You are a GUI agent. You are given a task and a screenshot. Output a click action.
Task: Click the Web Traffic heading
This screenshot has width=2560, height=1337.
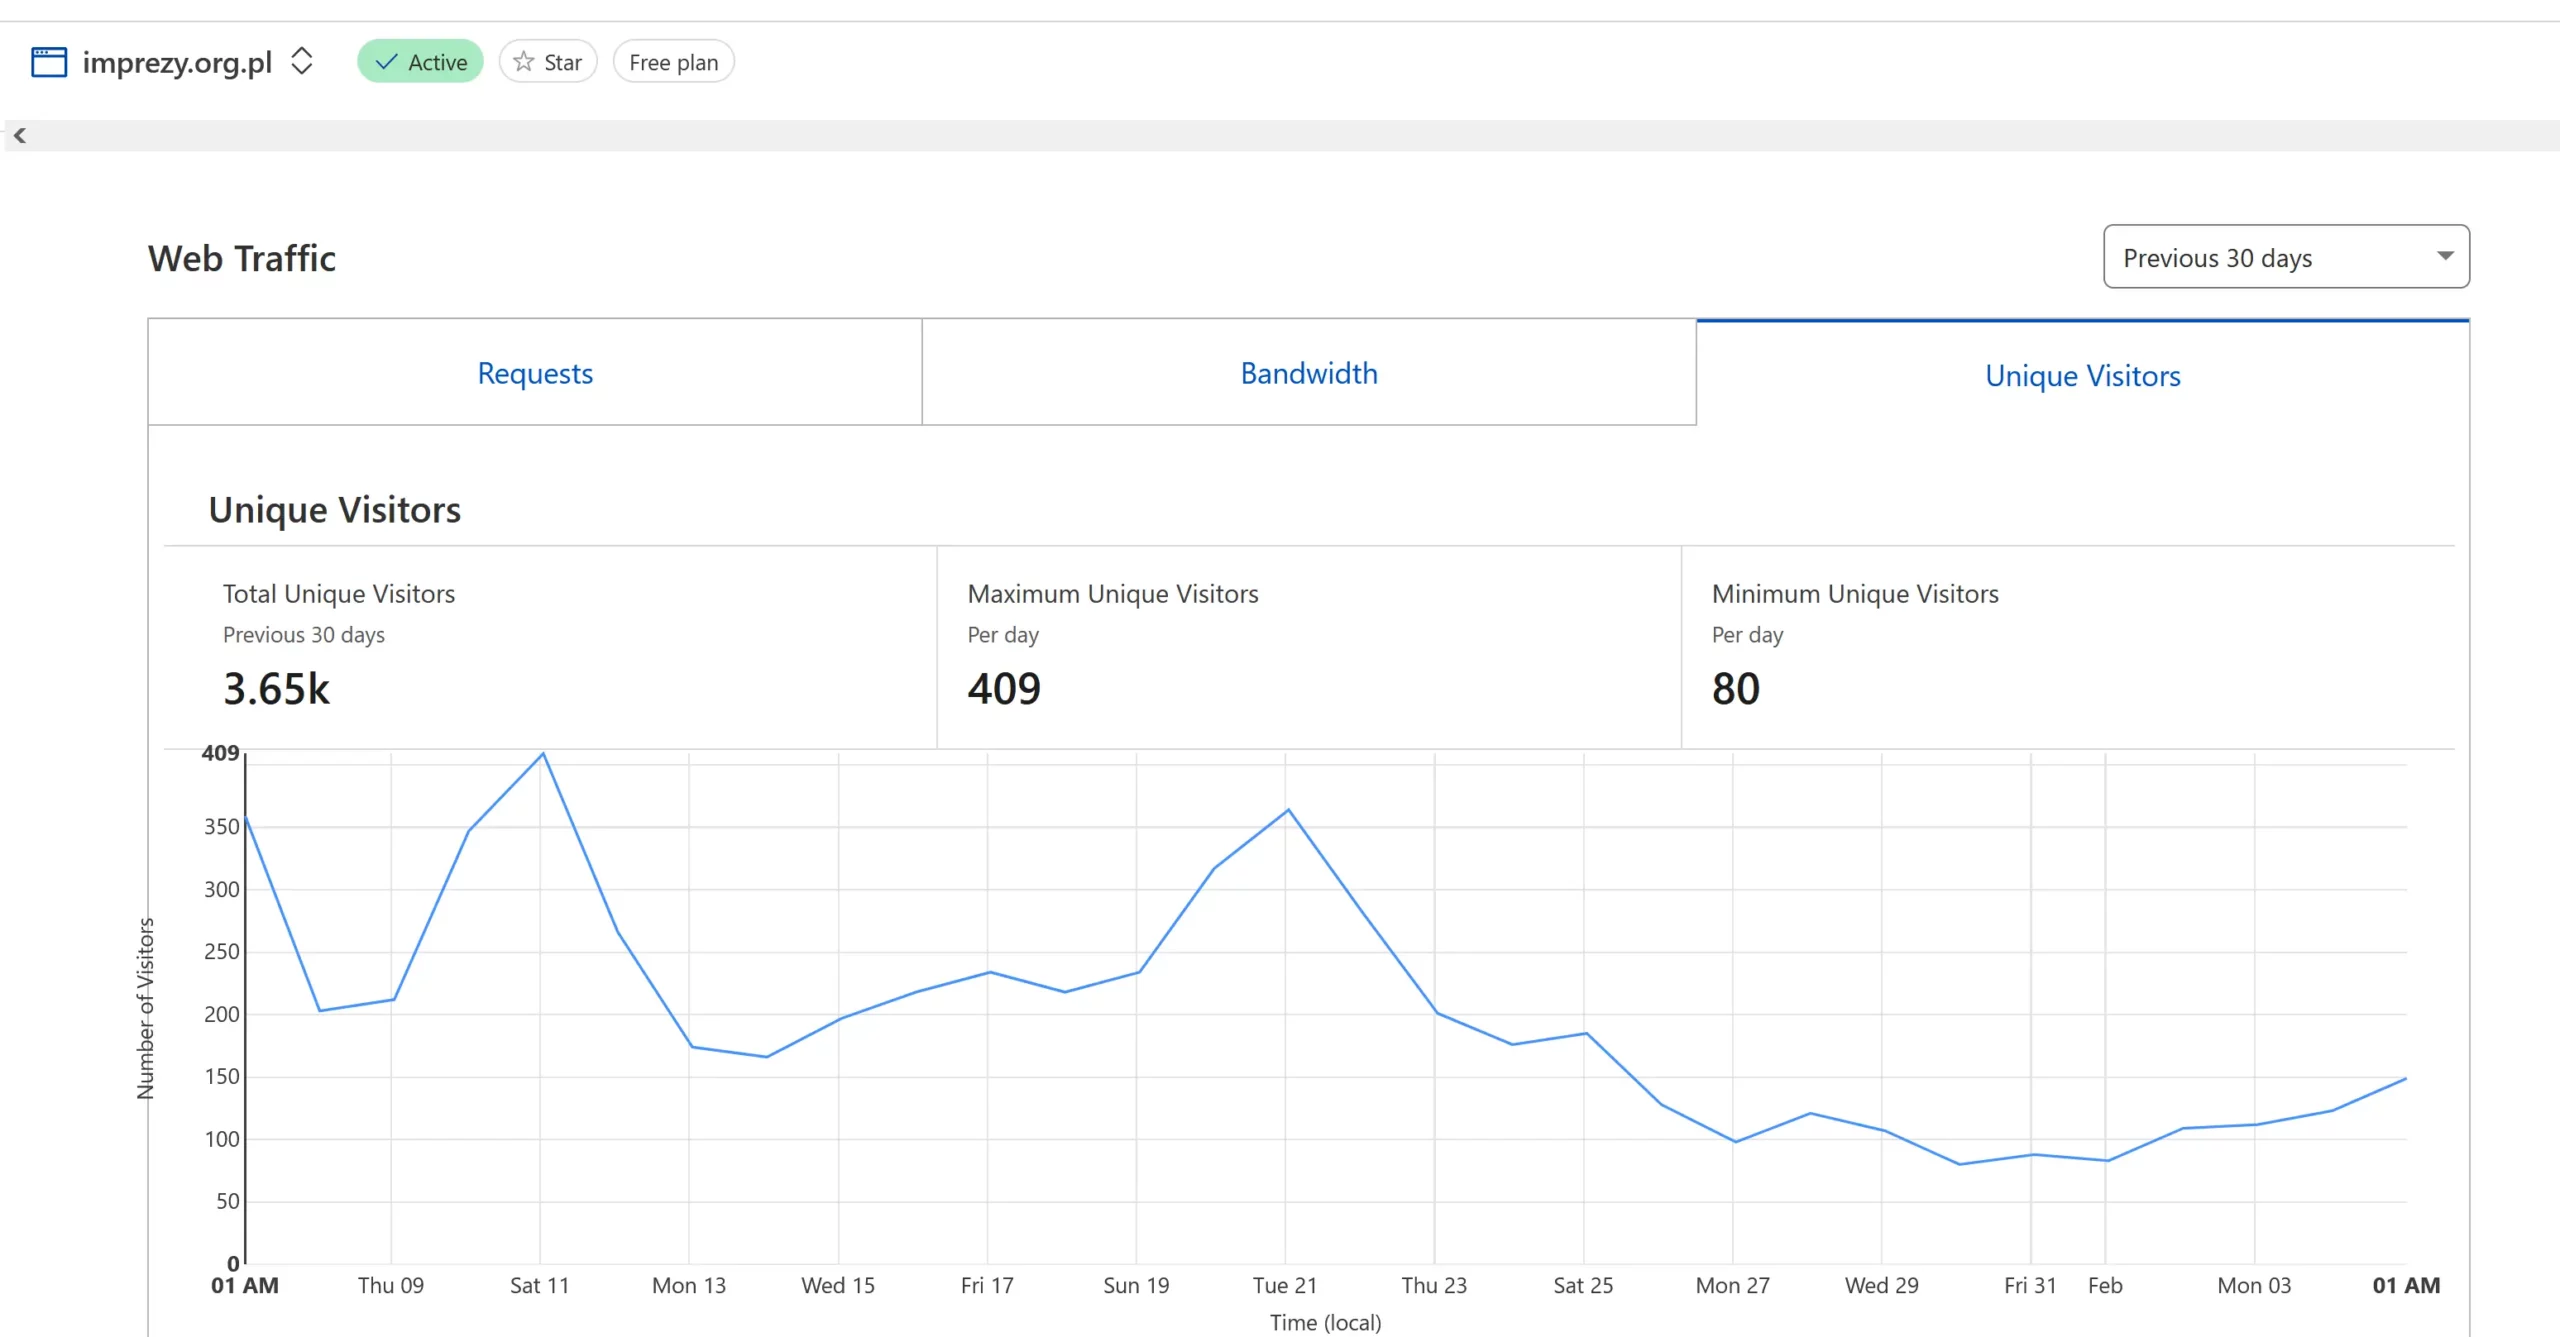242,258
